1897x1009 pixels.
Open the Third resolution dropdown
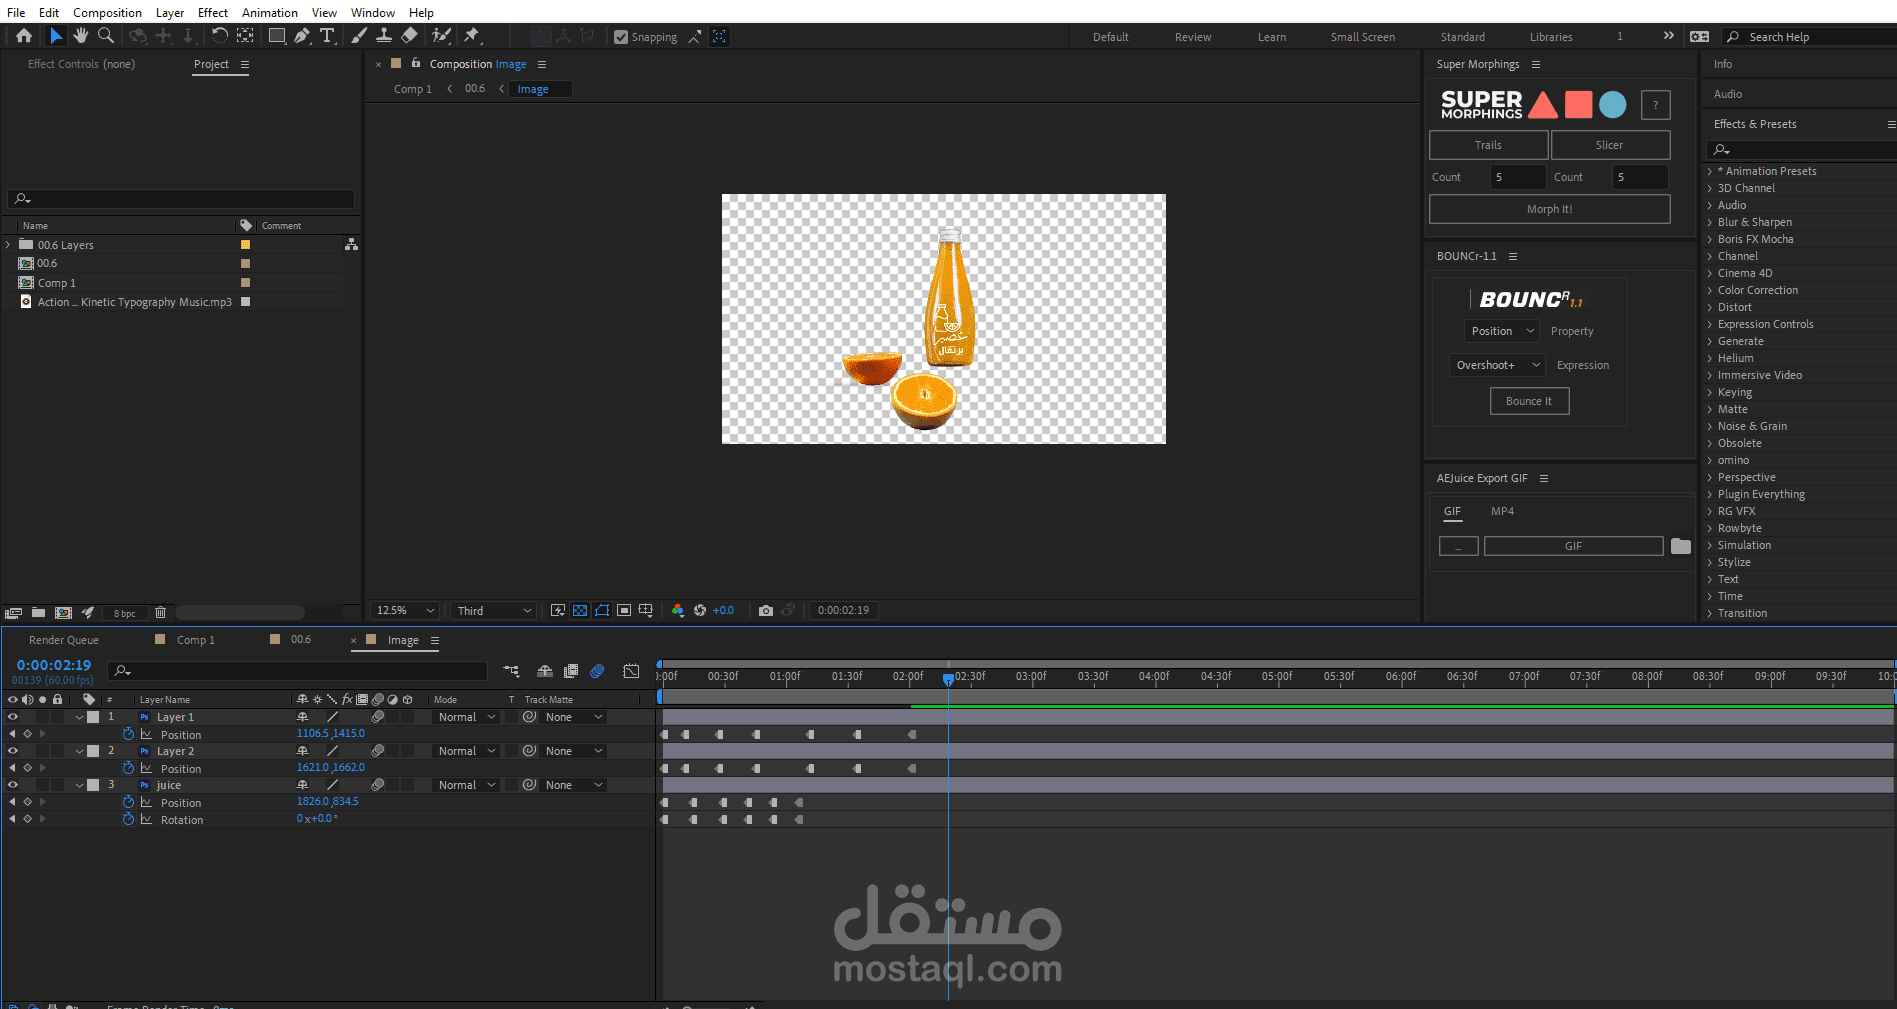[494, 610]
